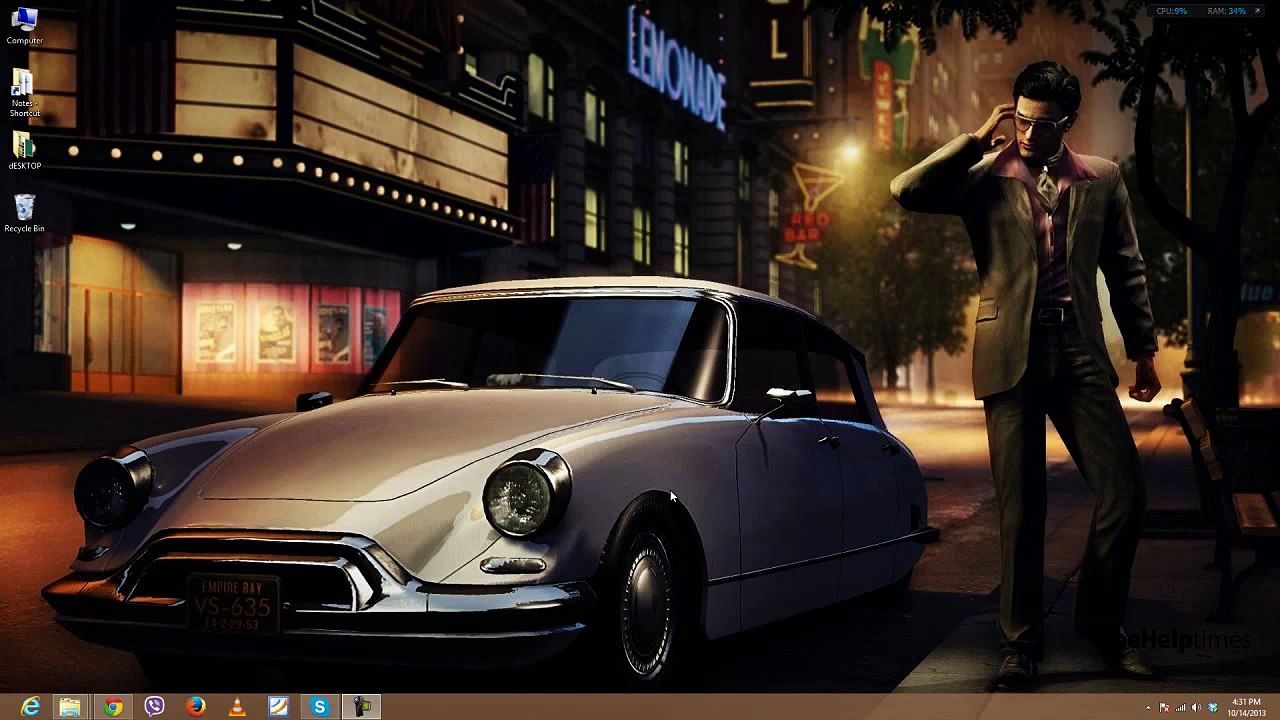
Task: Select the screen recorder taskbar icon
Action: pos(361,707)
